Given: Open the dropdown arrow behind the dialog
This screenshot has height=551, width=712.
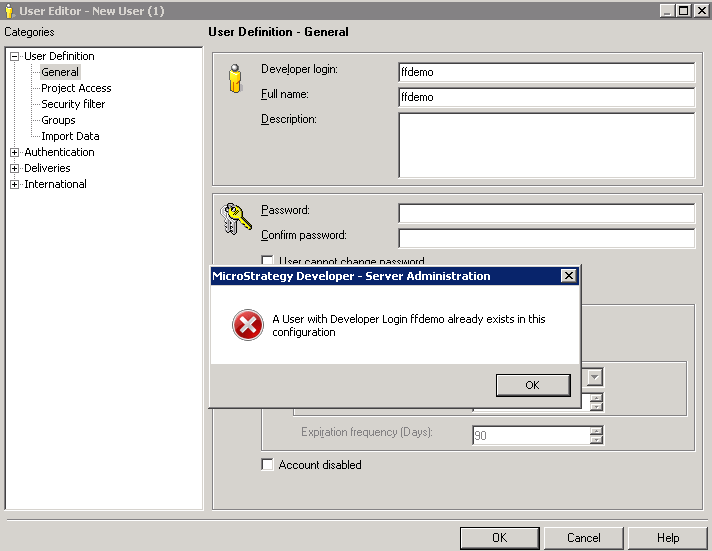Looking at the screenshot, I should [x=595, y=377].
